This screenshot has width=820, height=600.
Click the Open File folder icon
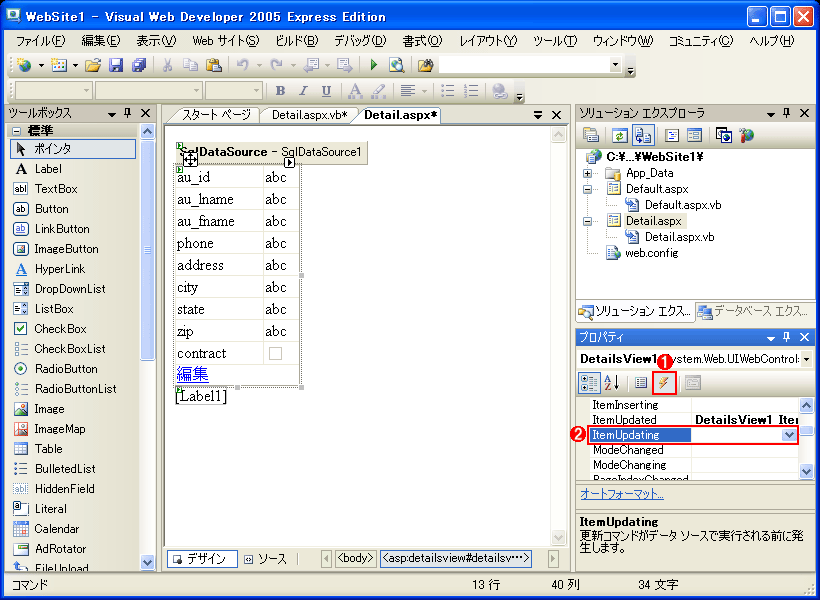click(93, 65)
